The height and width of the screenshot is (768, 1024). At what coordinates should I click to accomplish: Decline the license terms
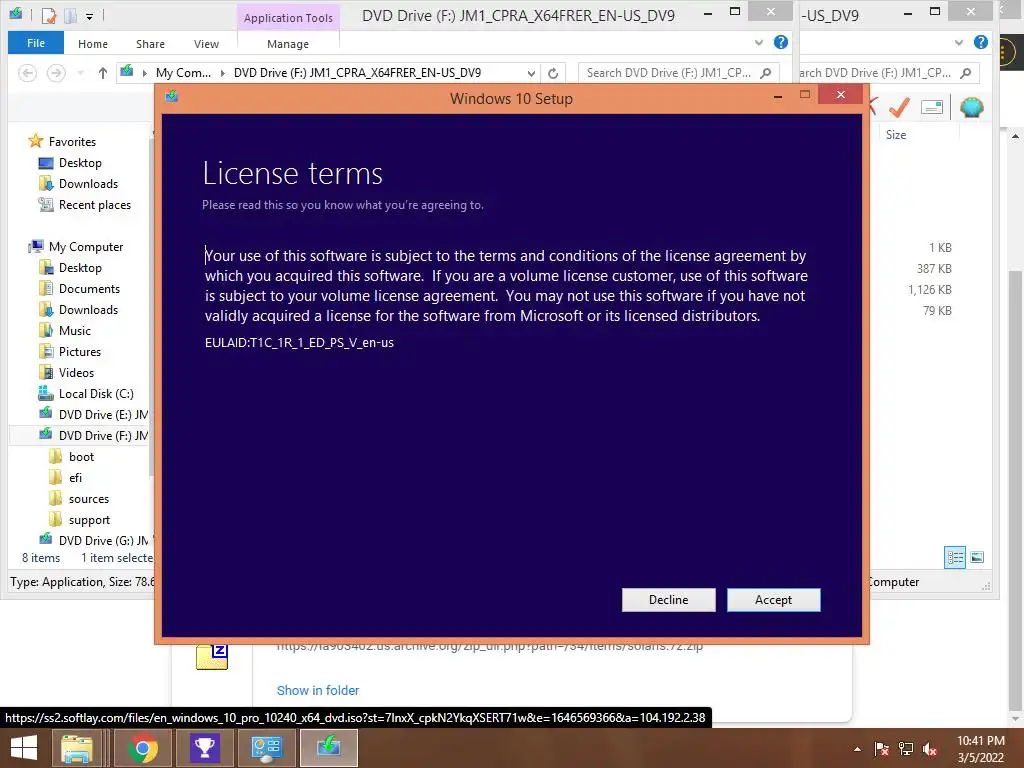coord(668,600)
